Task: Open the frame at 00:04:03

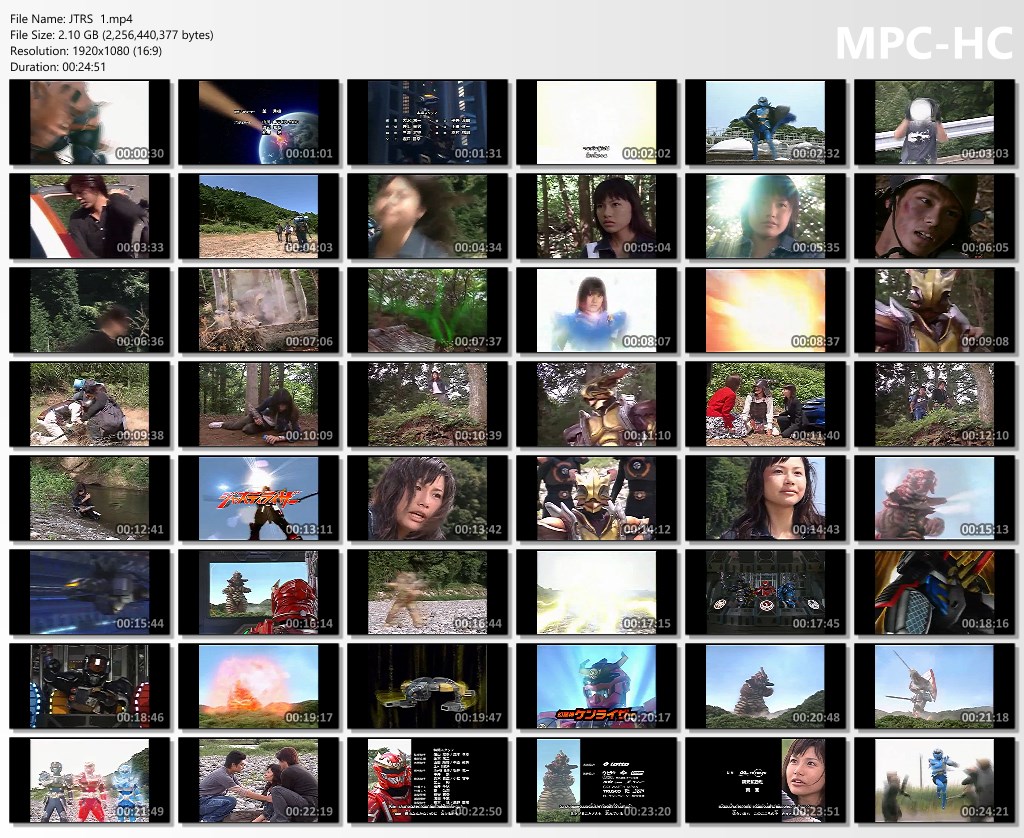Action: [259, 216]
